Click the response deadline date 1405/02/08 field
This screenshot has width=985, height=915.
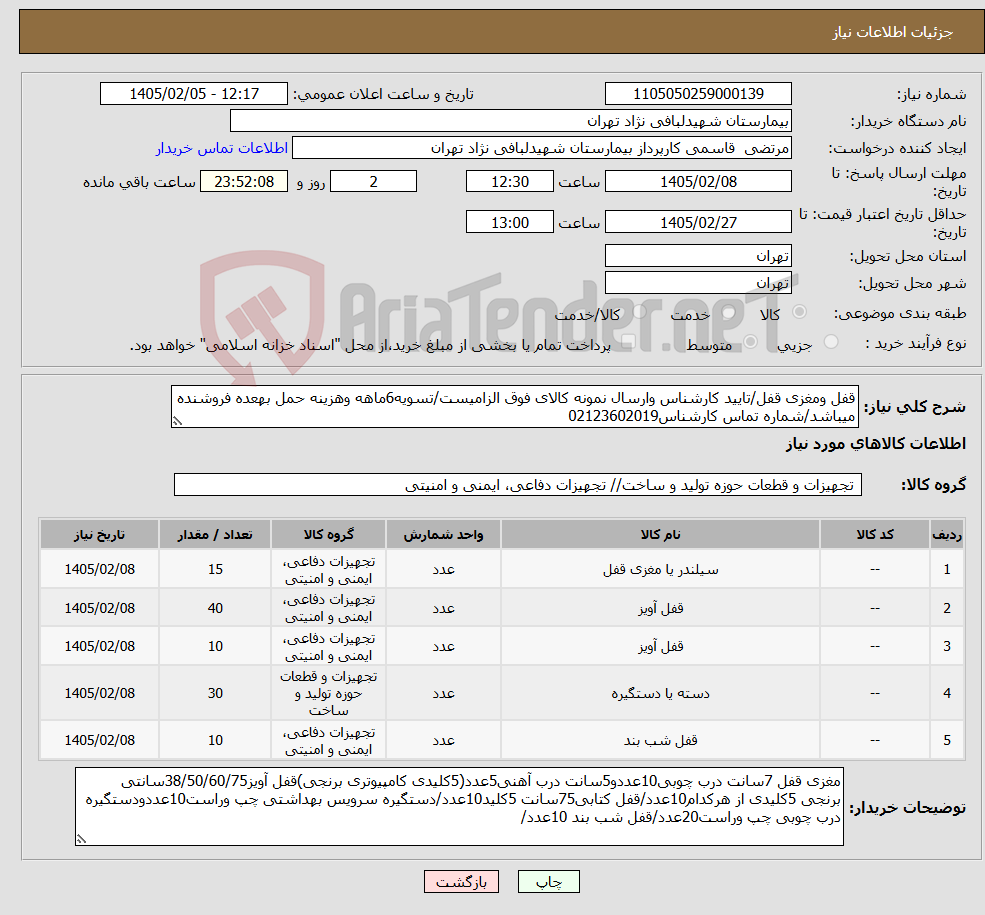coord(698,181)
